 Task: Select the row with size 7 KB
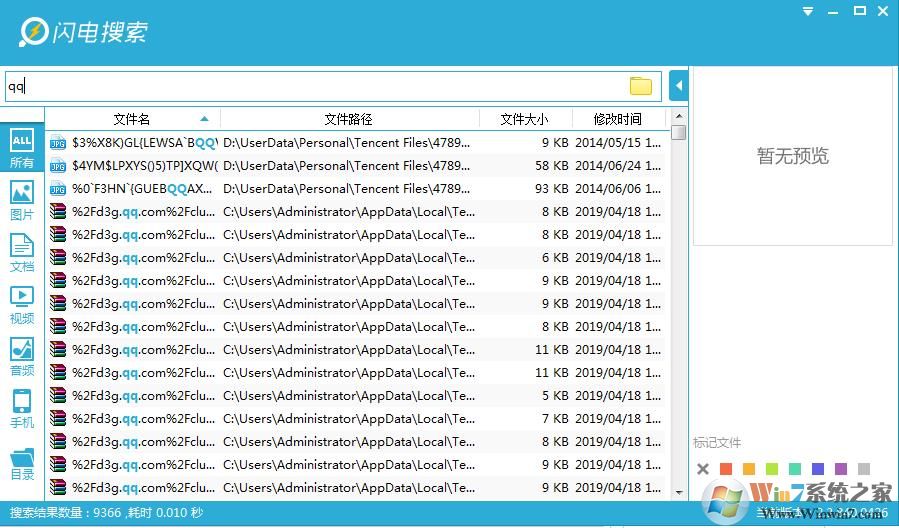point(355,419)
